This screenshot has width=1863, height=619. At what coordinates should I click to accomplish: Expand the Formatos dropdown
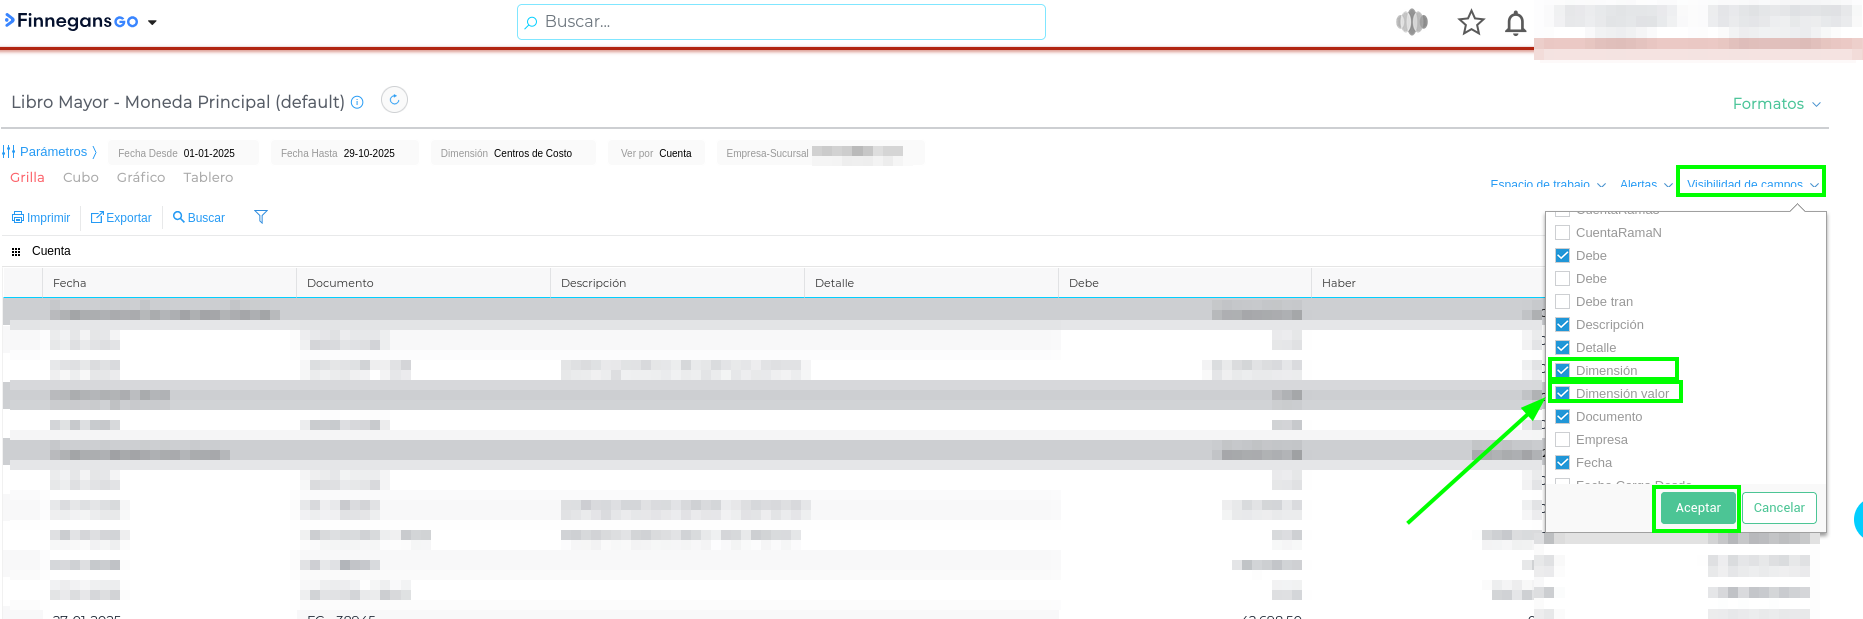tap(1776, 104)
